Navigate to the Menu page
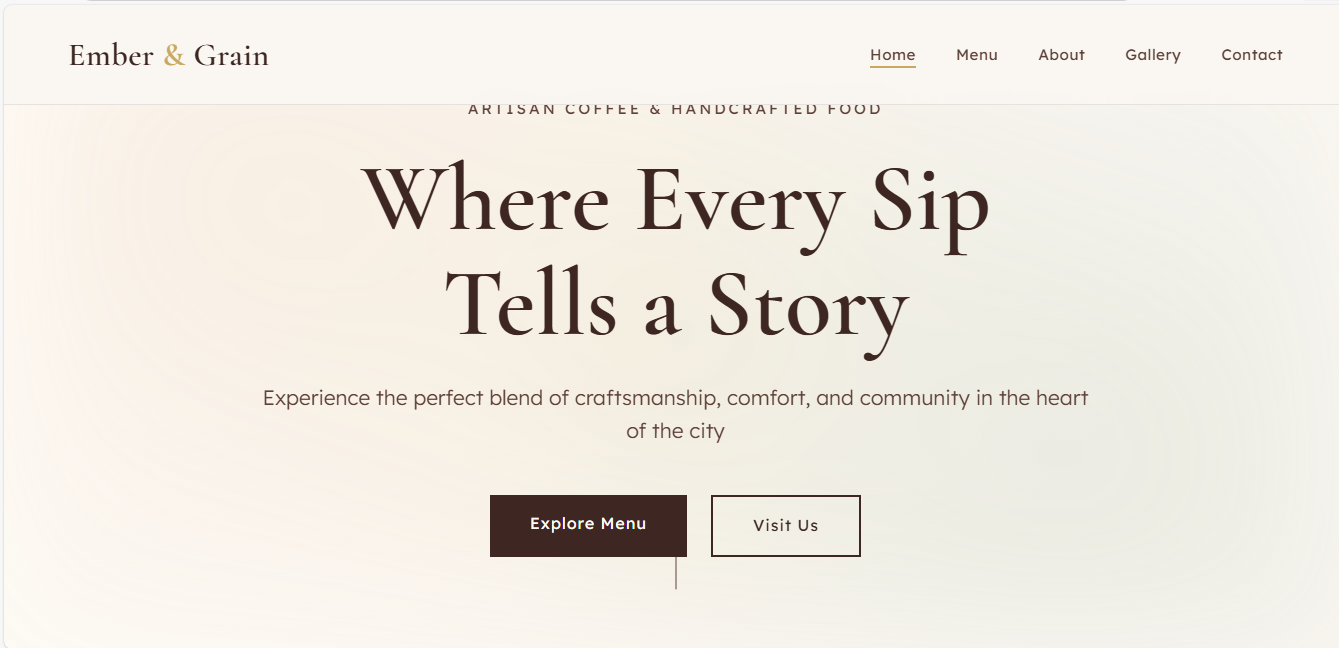This screenshot has height=648, width=1339. click(976, 55)
